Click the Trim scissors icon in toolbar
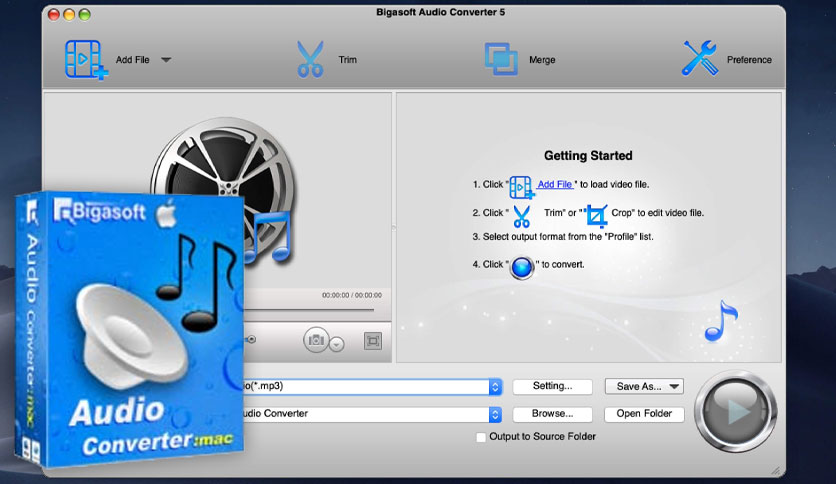This screenshot has height=484, width=836. pos(310,59)
